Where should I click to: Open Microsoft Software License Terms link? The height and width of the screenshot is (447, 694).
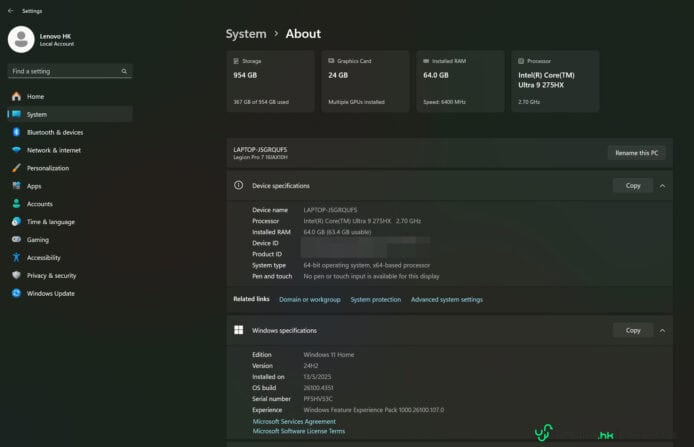point(299,431)
